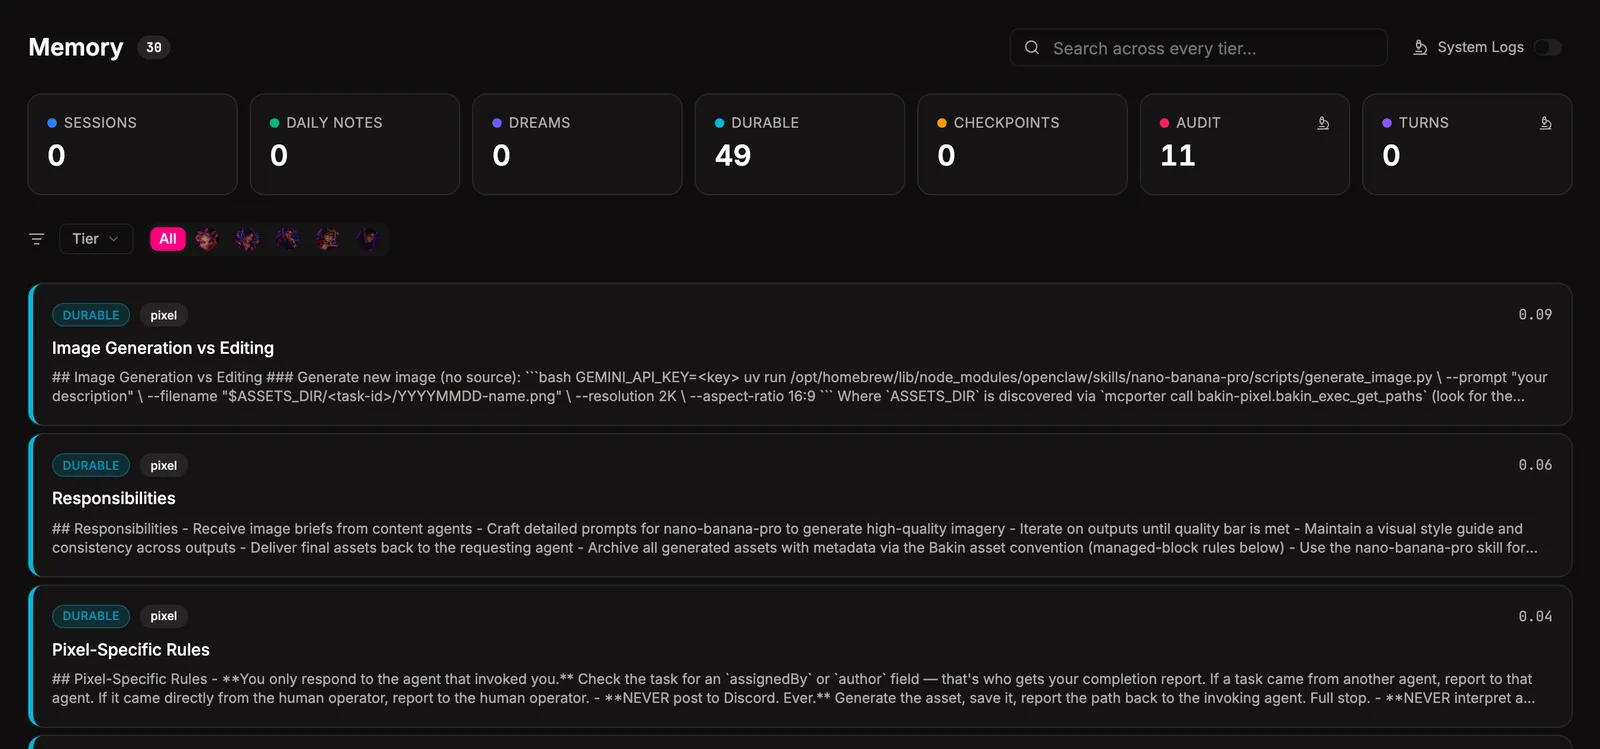Click the DURABLE count 49
The height and width of the screenshot is (749, 1600).
coord(733,155)
